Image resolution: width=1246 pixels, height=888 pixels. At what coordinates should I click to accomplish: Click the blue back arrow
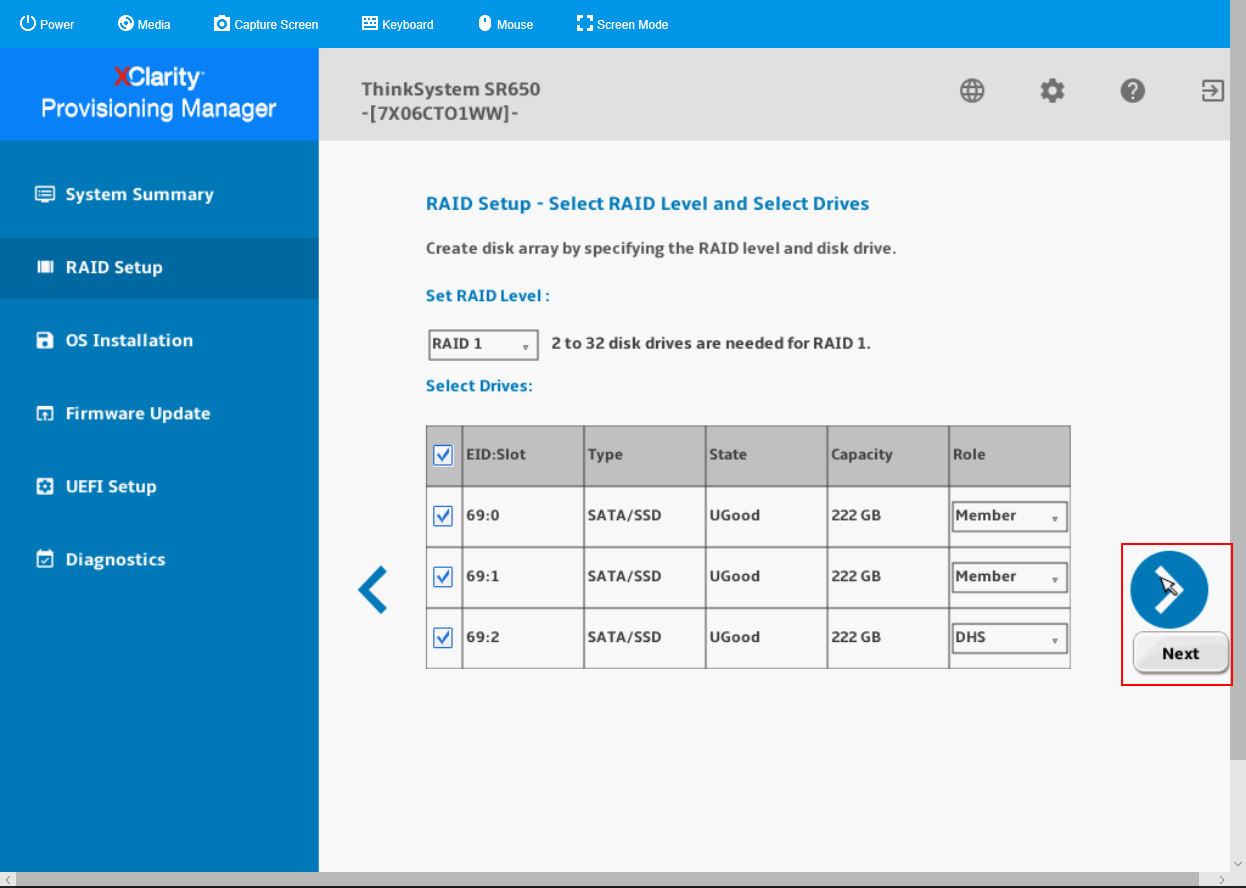pyautogui.click(x=372, y=589)
